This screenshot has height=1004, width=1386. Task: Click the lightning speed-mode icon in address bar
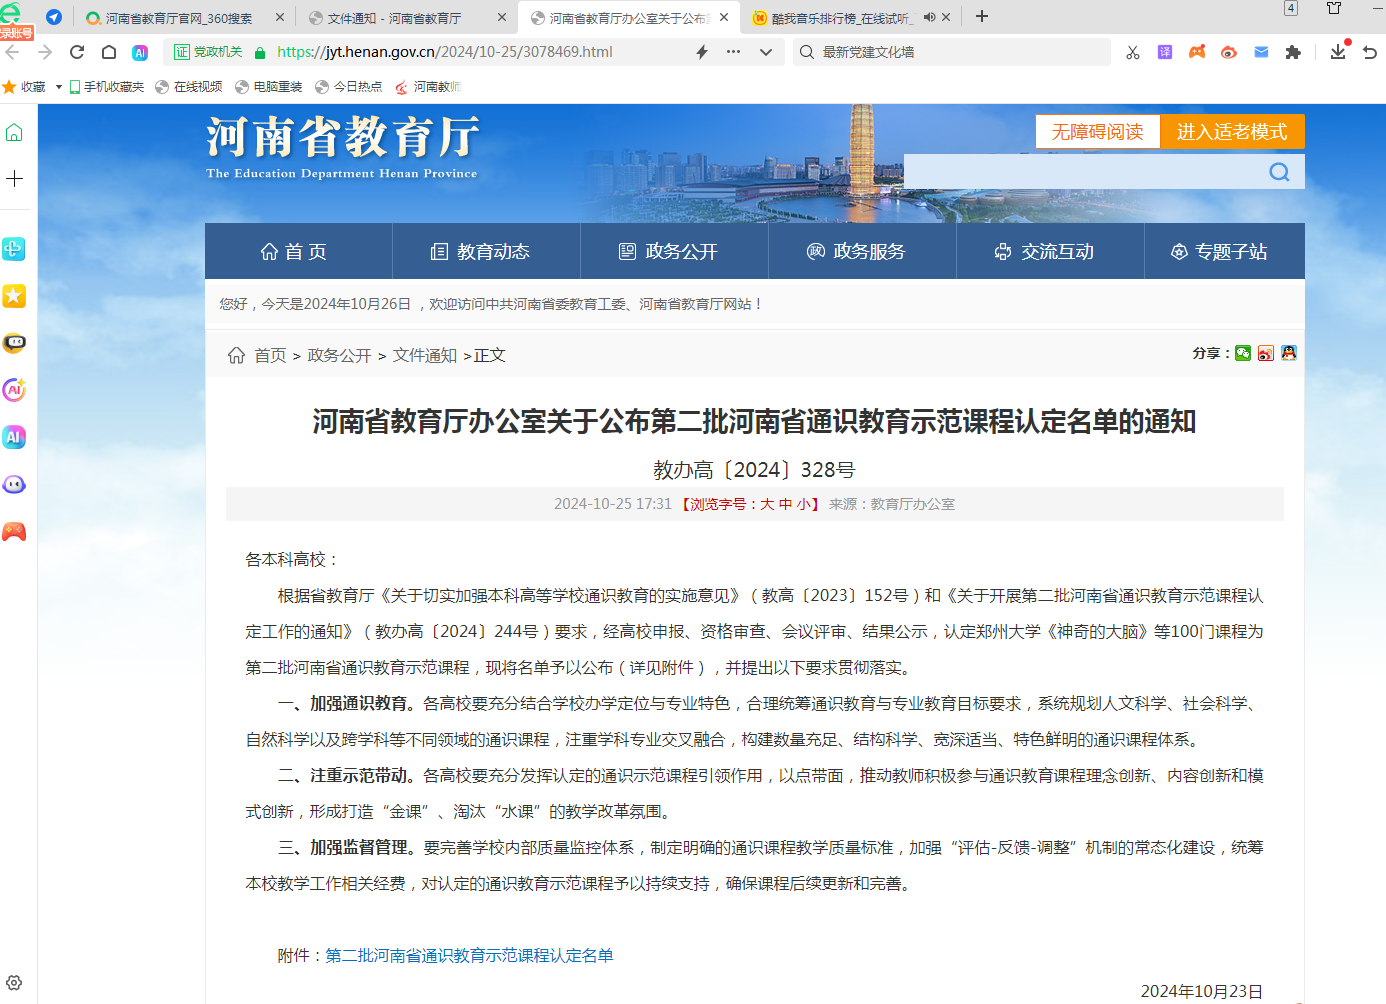[702, 52]
